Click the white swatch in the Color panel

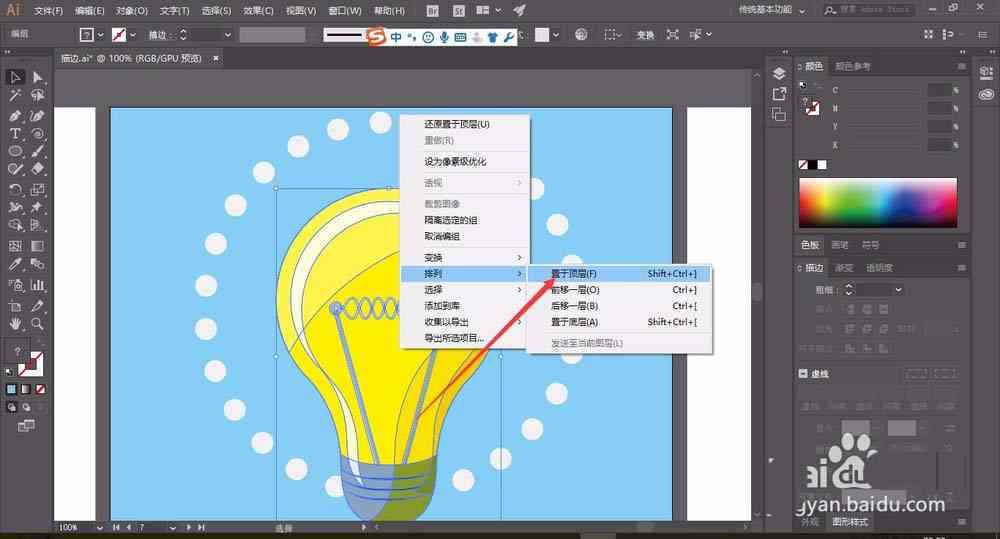[x=822, y=165]
